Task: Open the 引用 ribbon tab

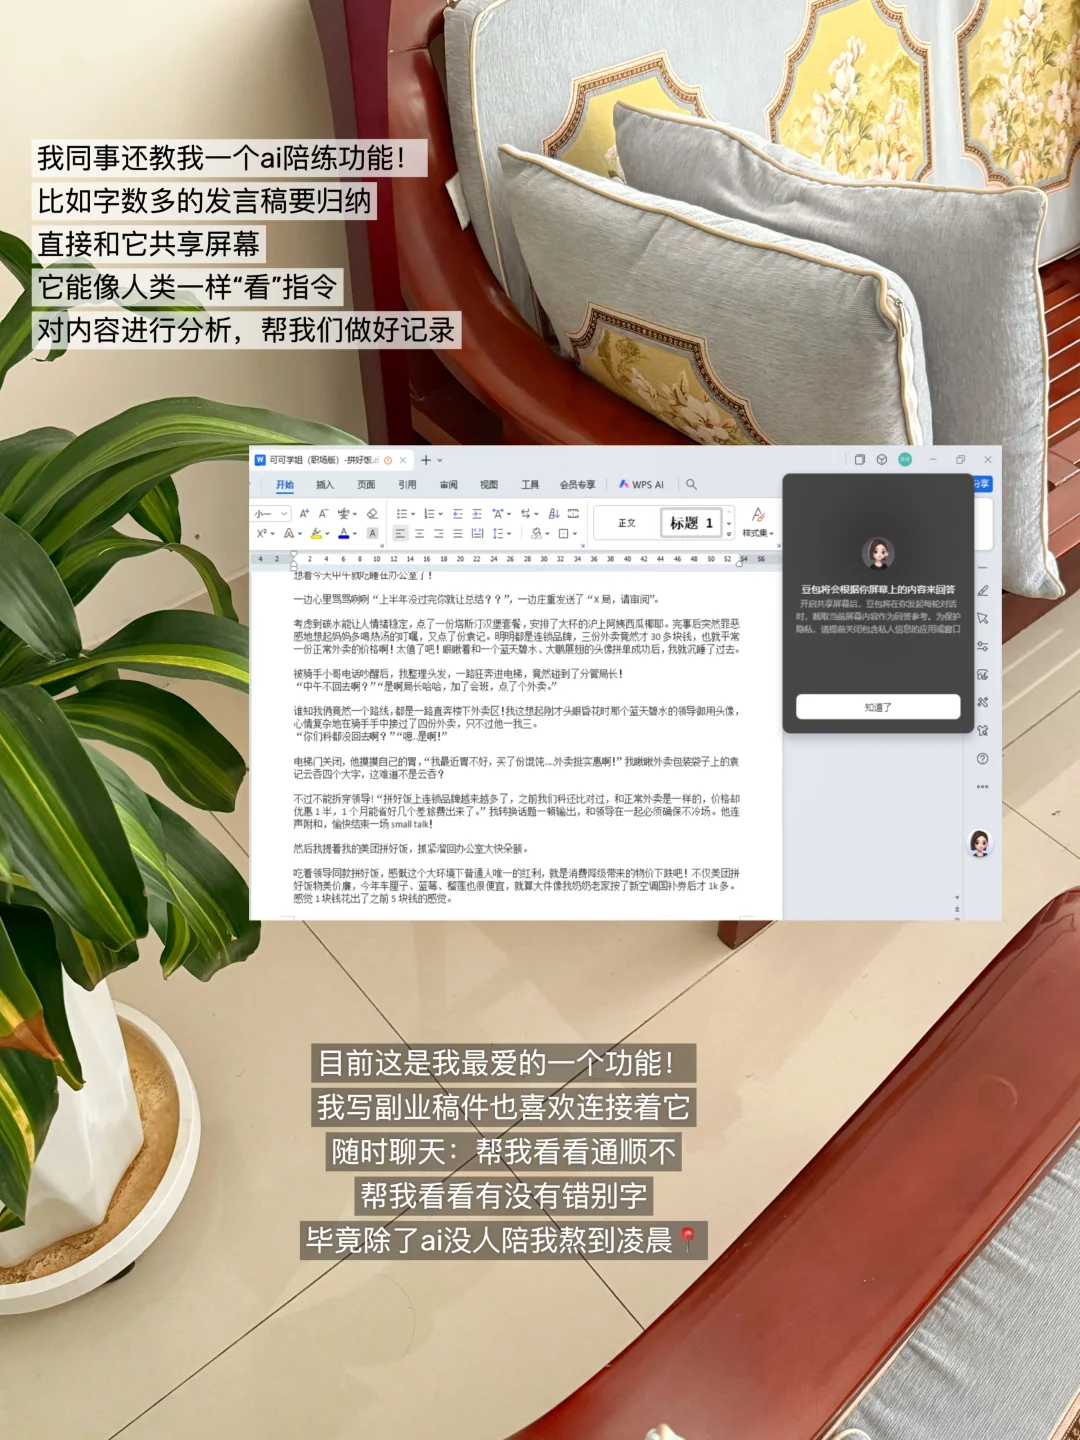Action: (407, 485)
